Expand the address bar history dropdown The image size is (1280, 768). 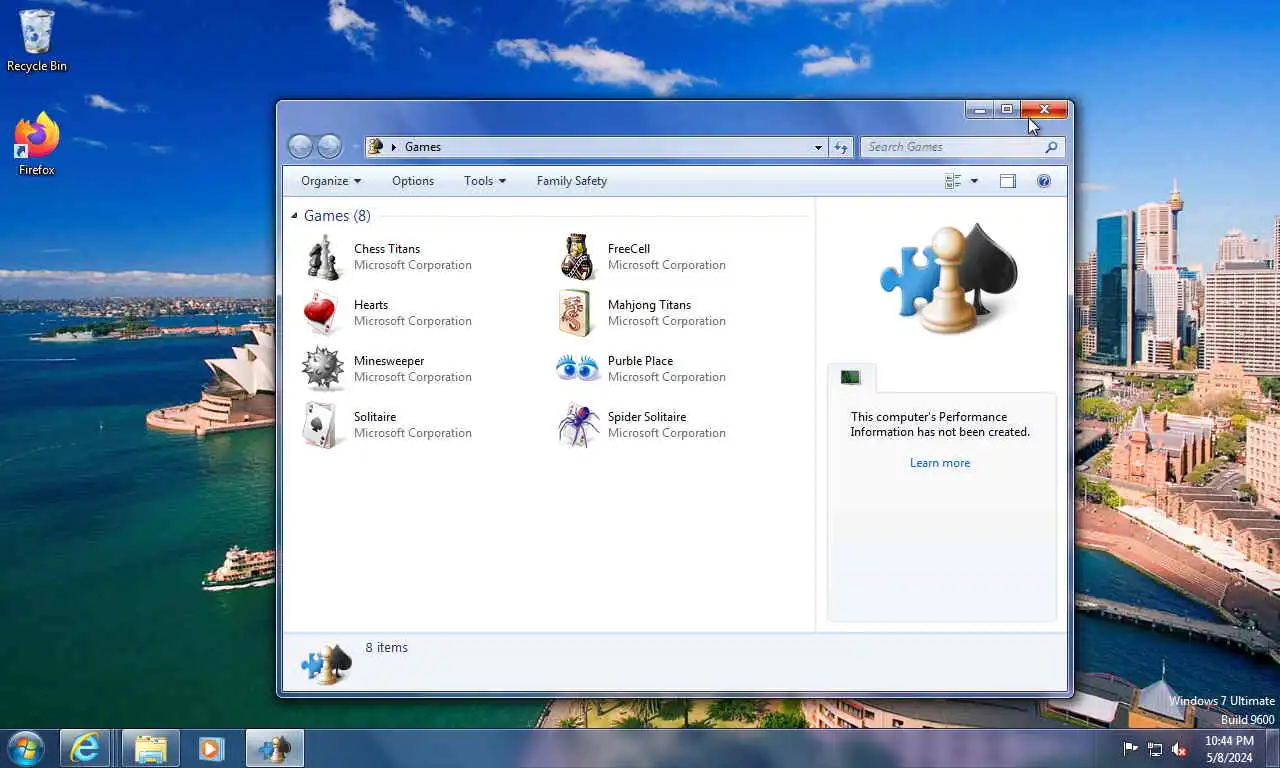click(818, 147)
